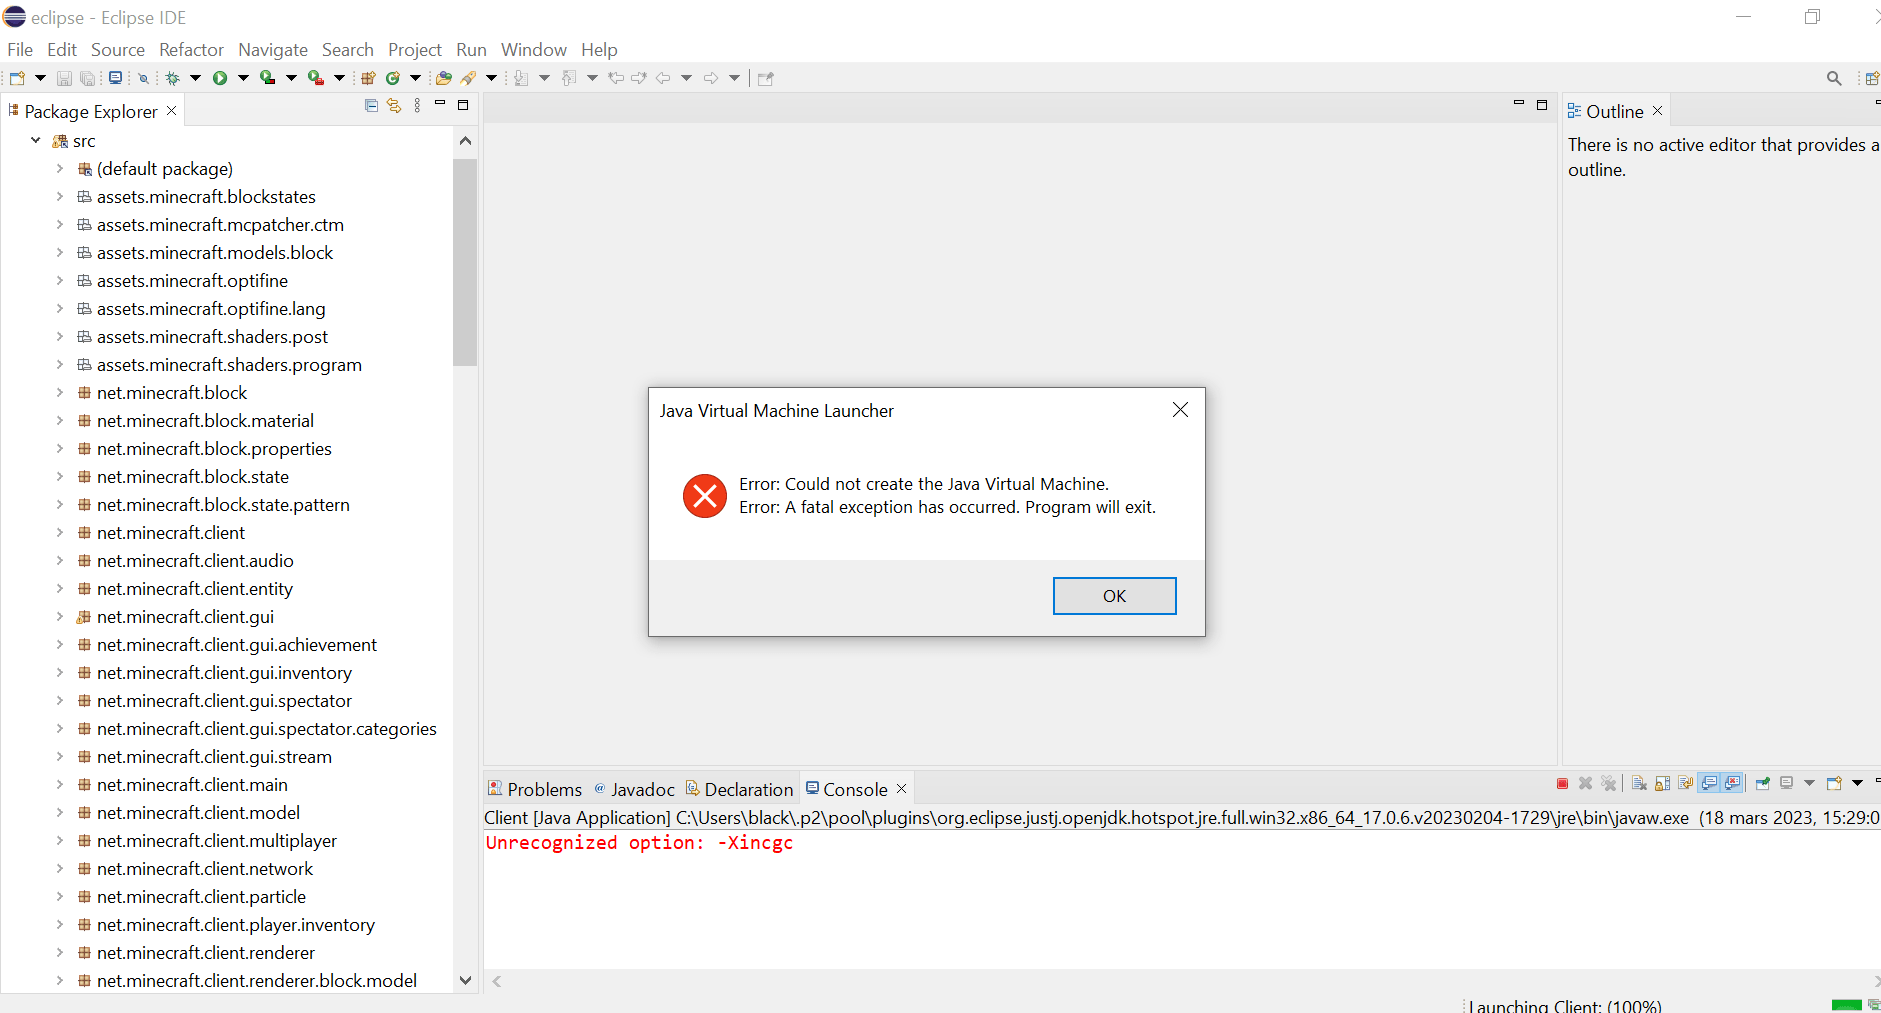Click the red Terminate button in Console
Screen dimensions: 1881x1013
[1562, 783]
